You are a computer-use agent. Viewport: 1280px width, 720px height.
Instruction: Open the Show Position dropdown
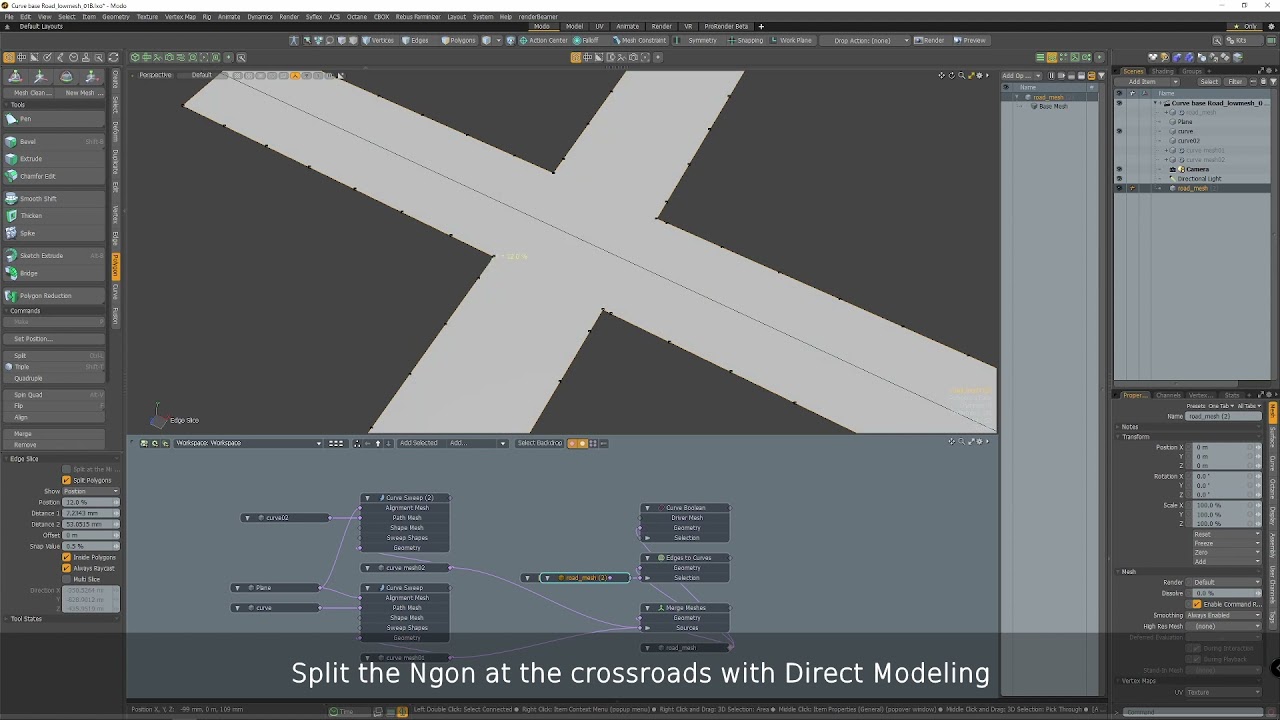point(91,491)
